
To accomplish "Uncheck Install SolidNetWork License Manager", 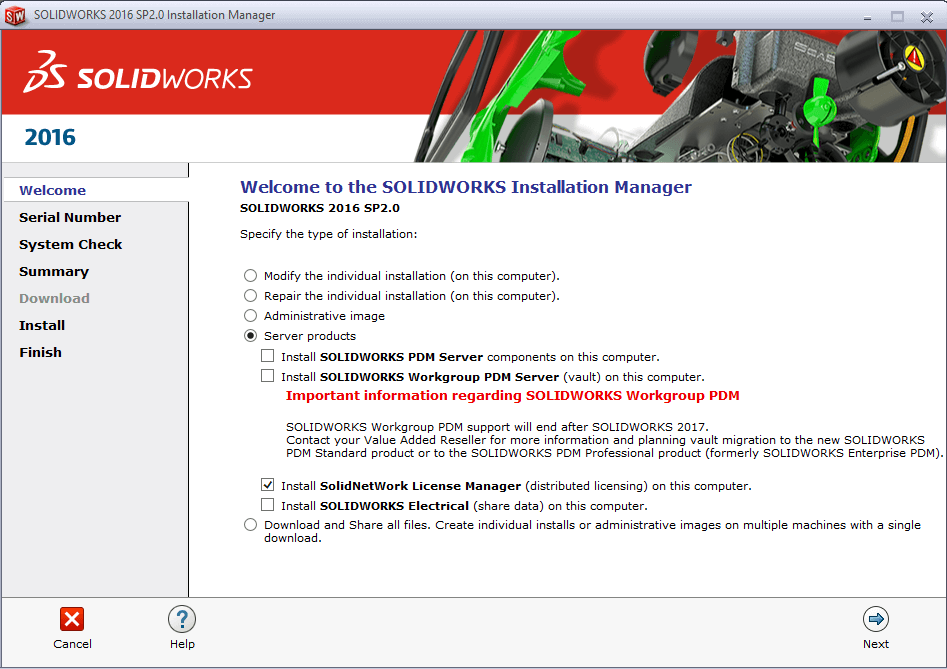I will [268, 485].
